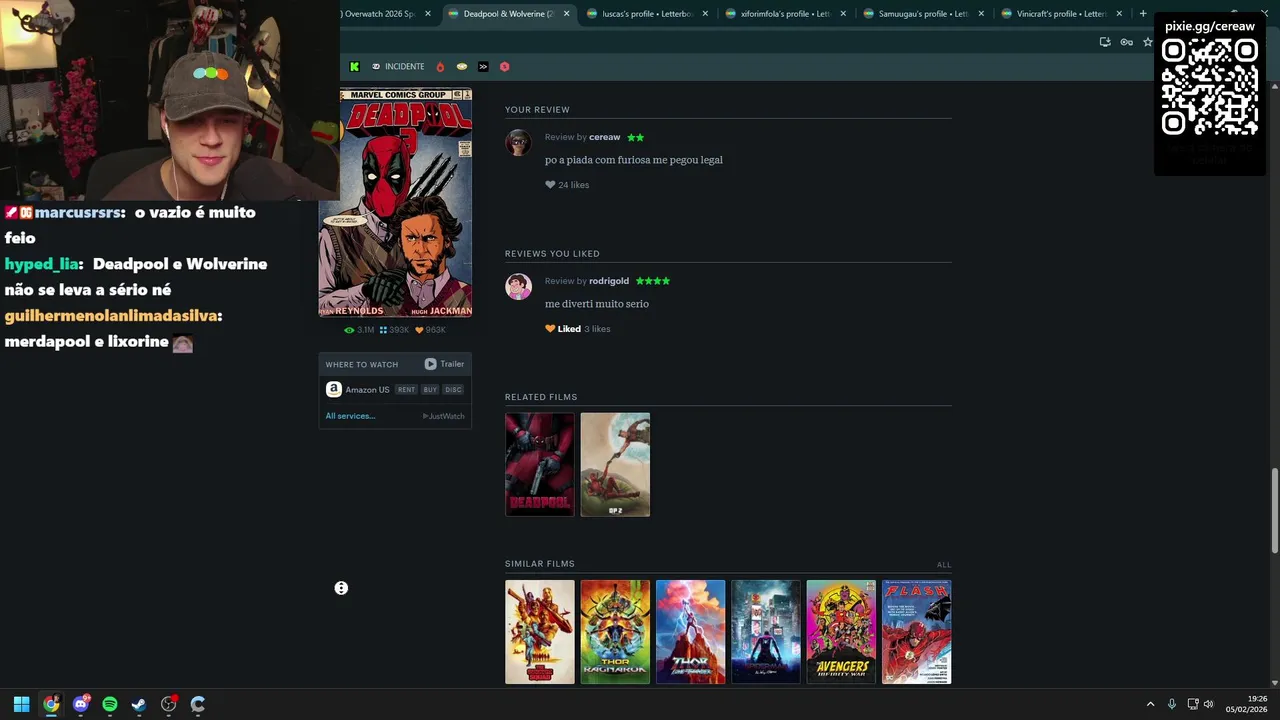Screen dimensions: 1280x720
Task: Open the red hexagon bookmark icon
Action: click(x=504, y=66)
